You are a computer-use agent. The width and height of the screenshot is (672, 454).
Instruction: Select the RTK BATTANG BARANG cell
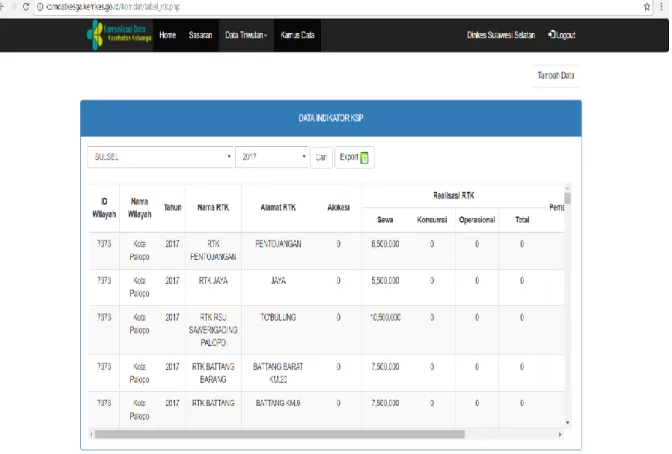(x=213, y=373)
